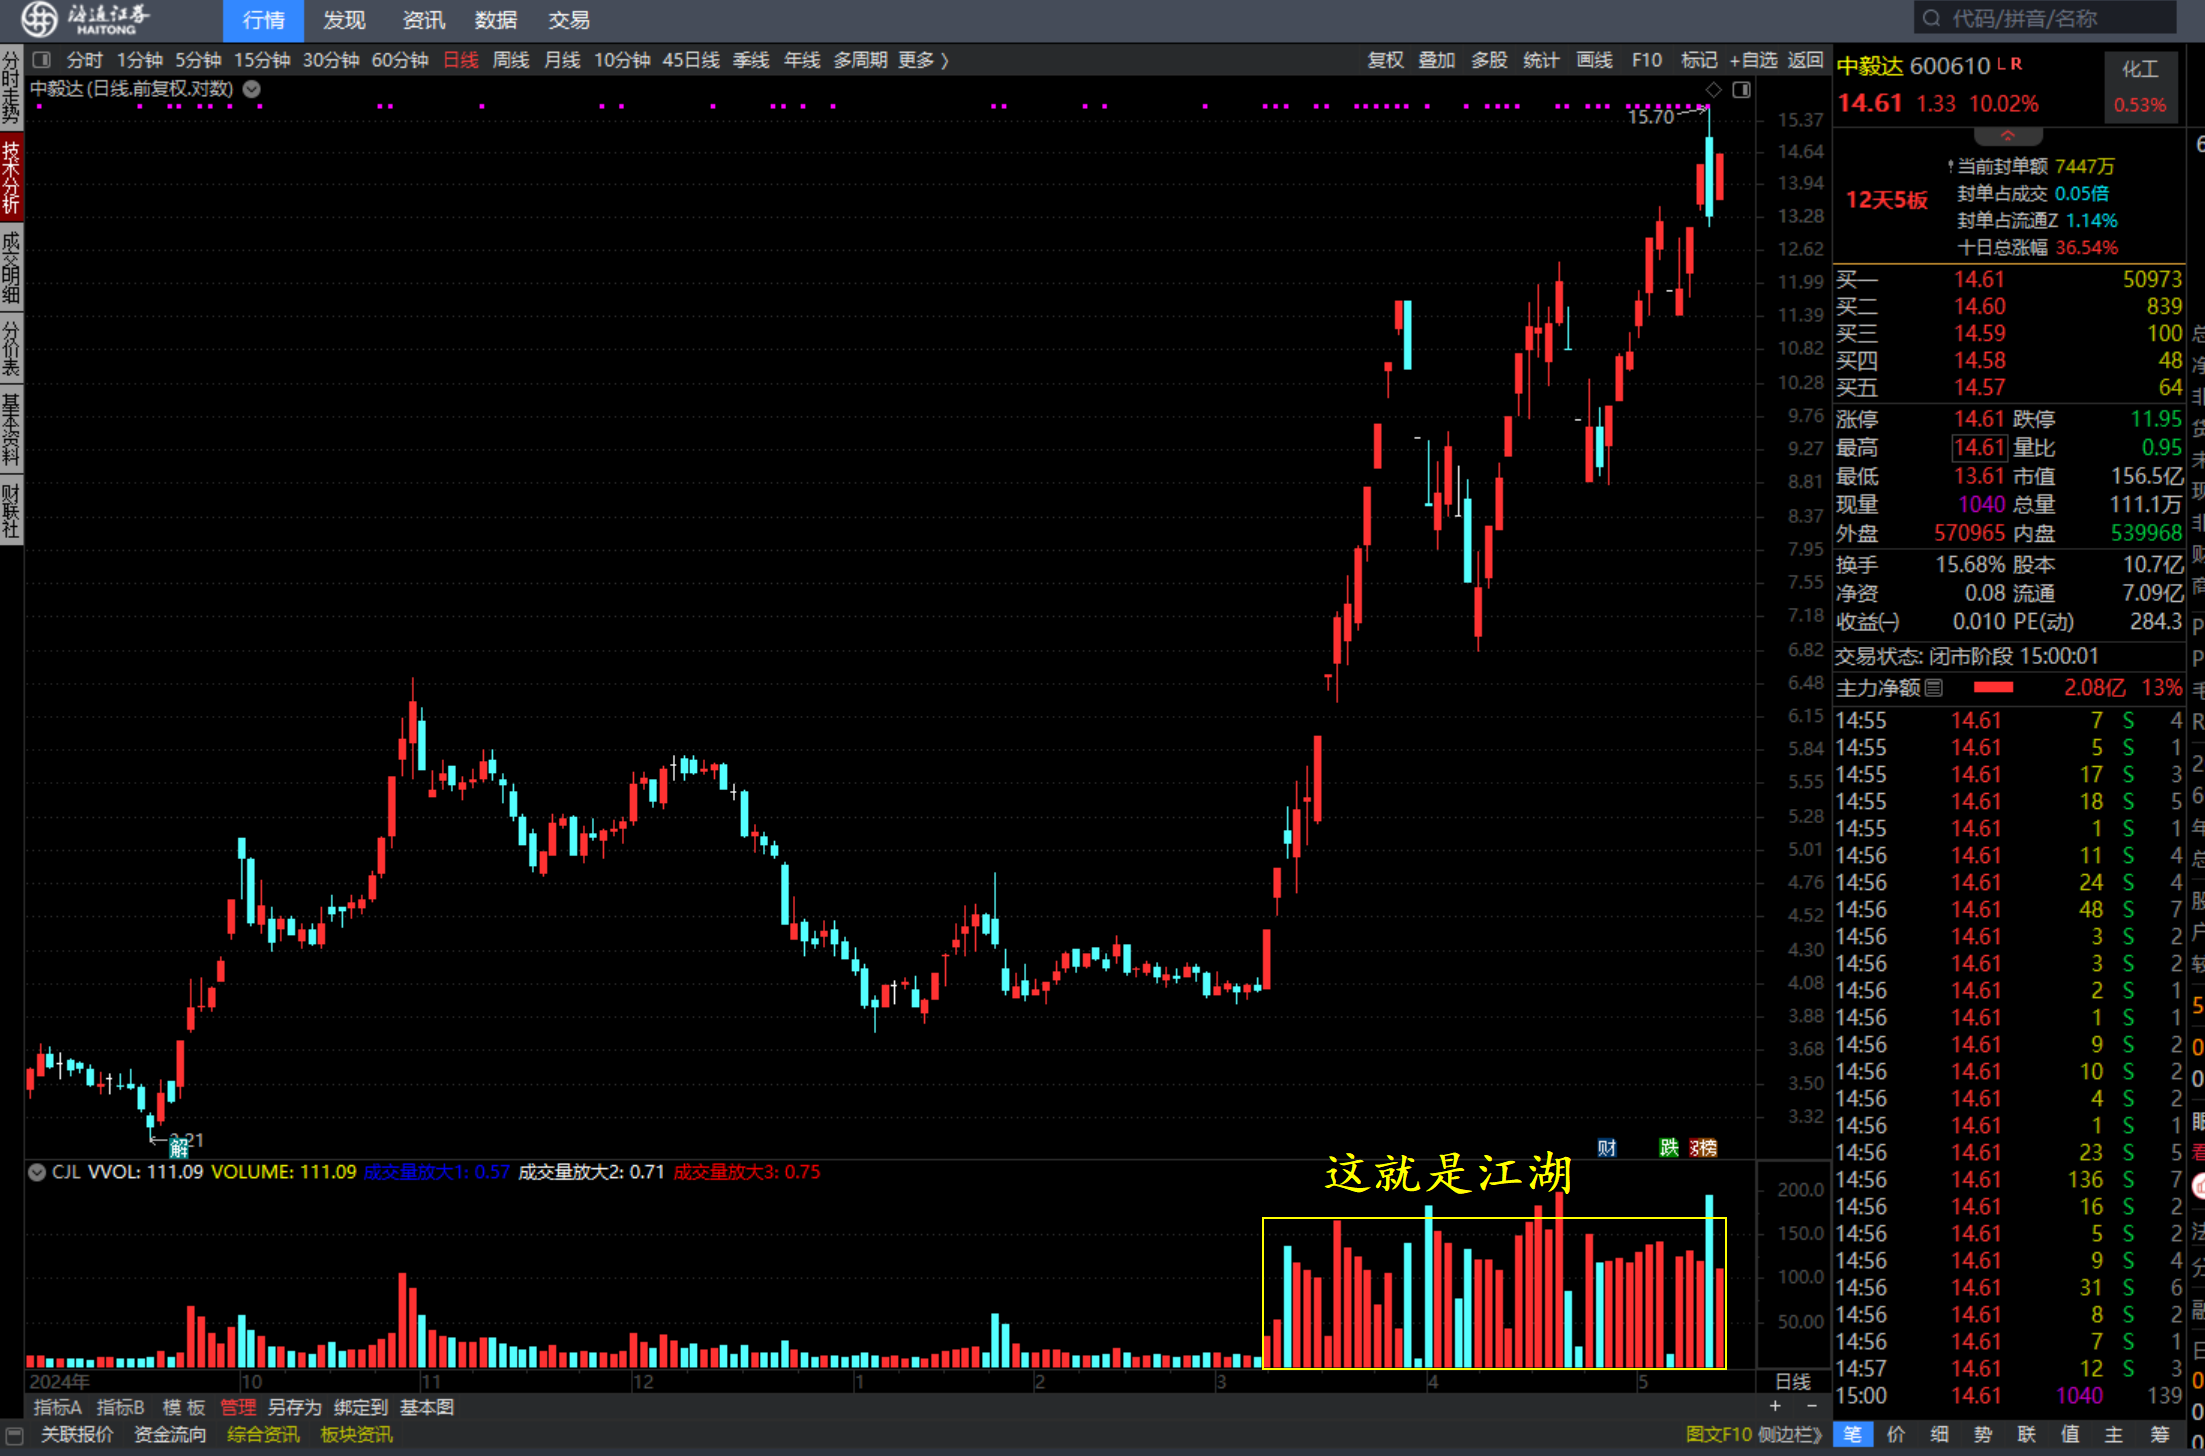The image size is (2205, 1456).
Task: Open the 行情 top tab
Action: (x=263, y=20)
